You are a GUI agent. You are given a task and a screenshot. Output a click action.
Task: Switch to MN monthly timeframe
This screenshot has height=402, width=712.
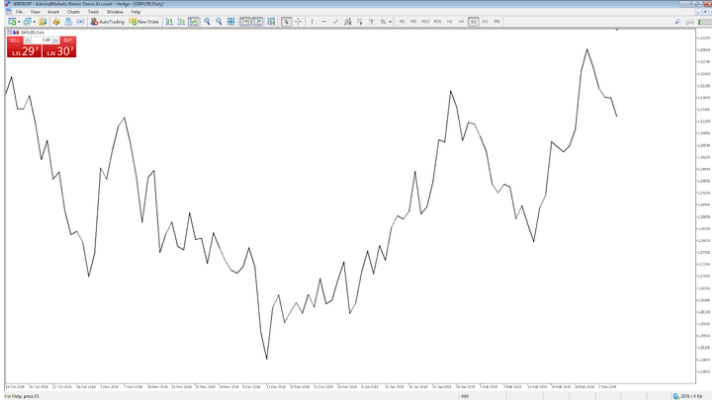pos(497,22)
